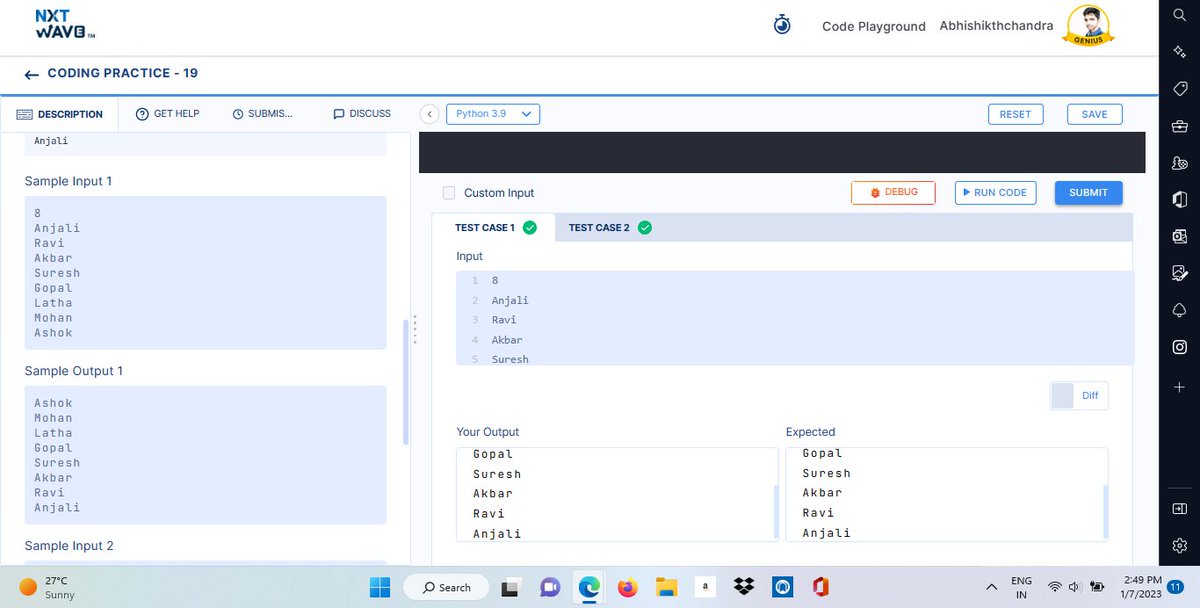Click the Save button

pyautogui.click(x=1094, y=114)
